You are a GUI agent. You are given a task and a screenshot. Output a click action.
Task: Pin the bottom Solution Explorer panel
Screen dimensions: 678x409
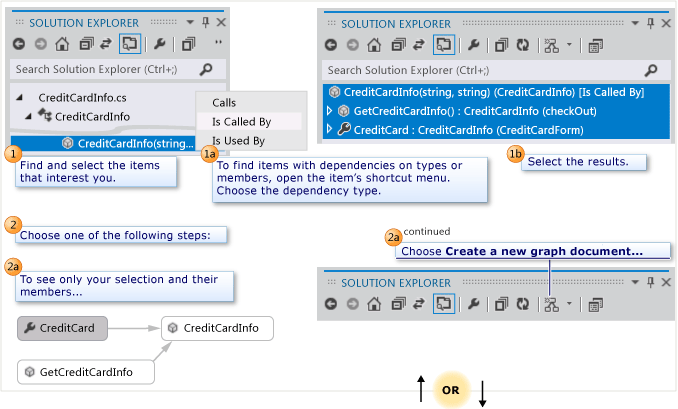point(650,282)
